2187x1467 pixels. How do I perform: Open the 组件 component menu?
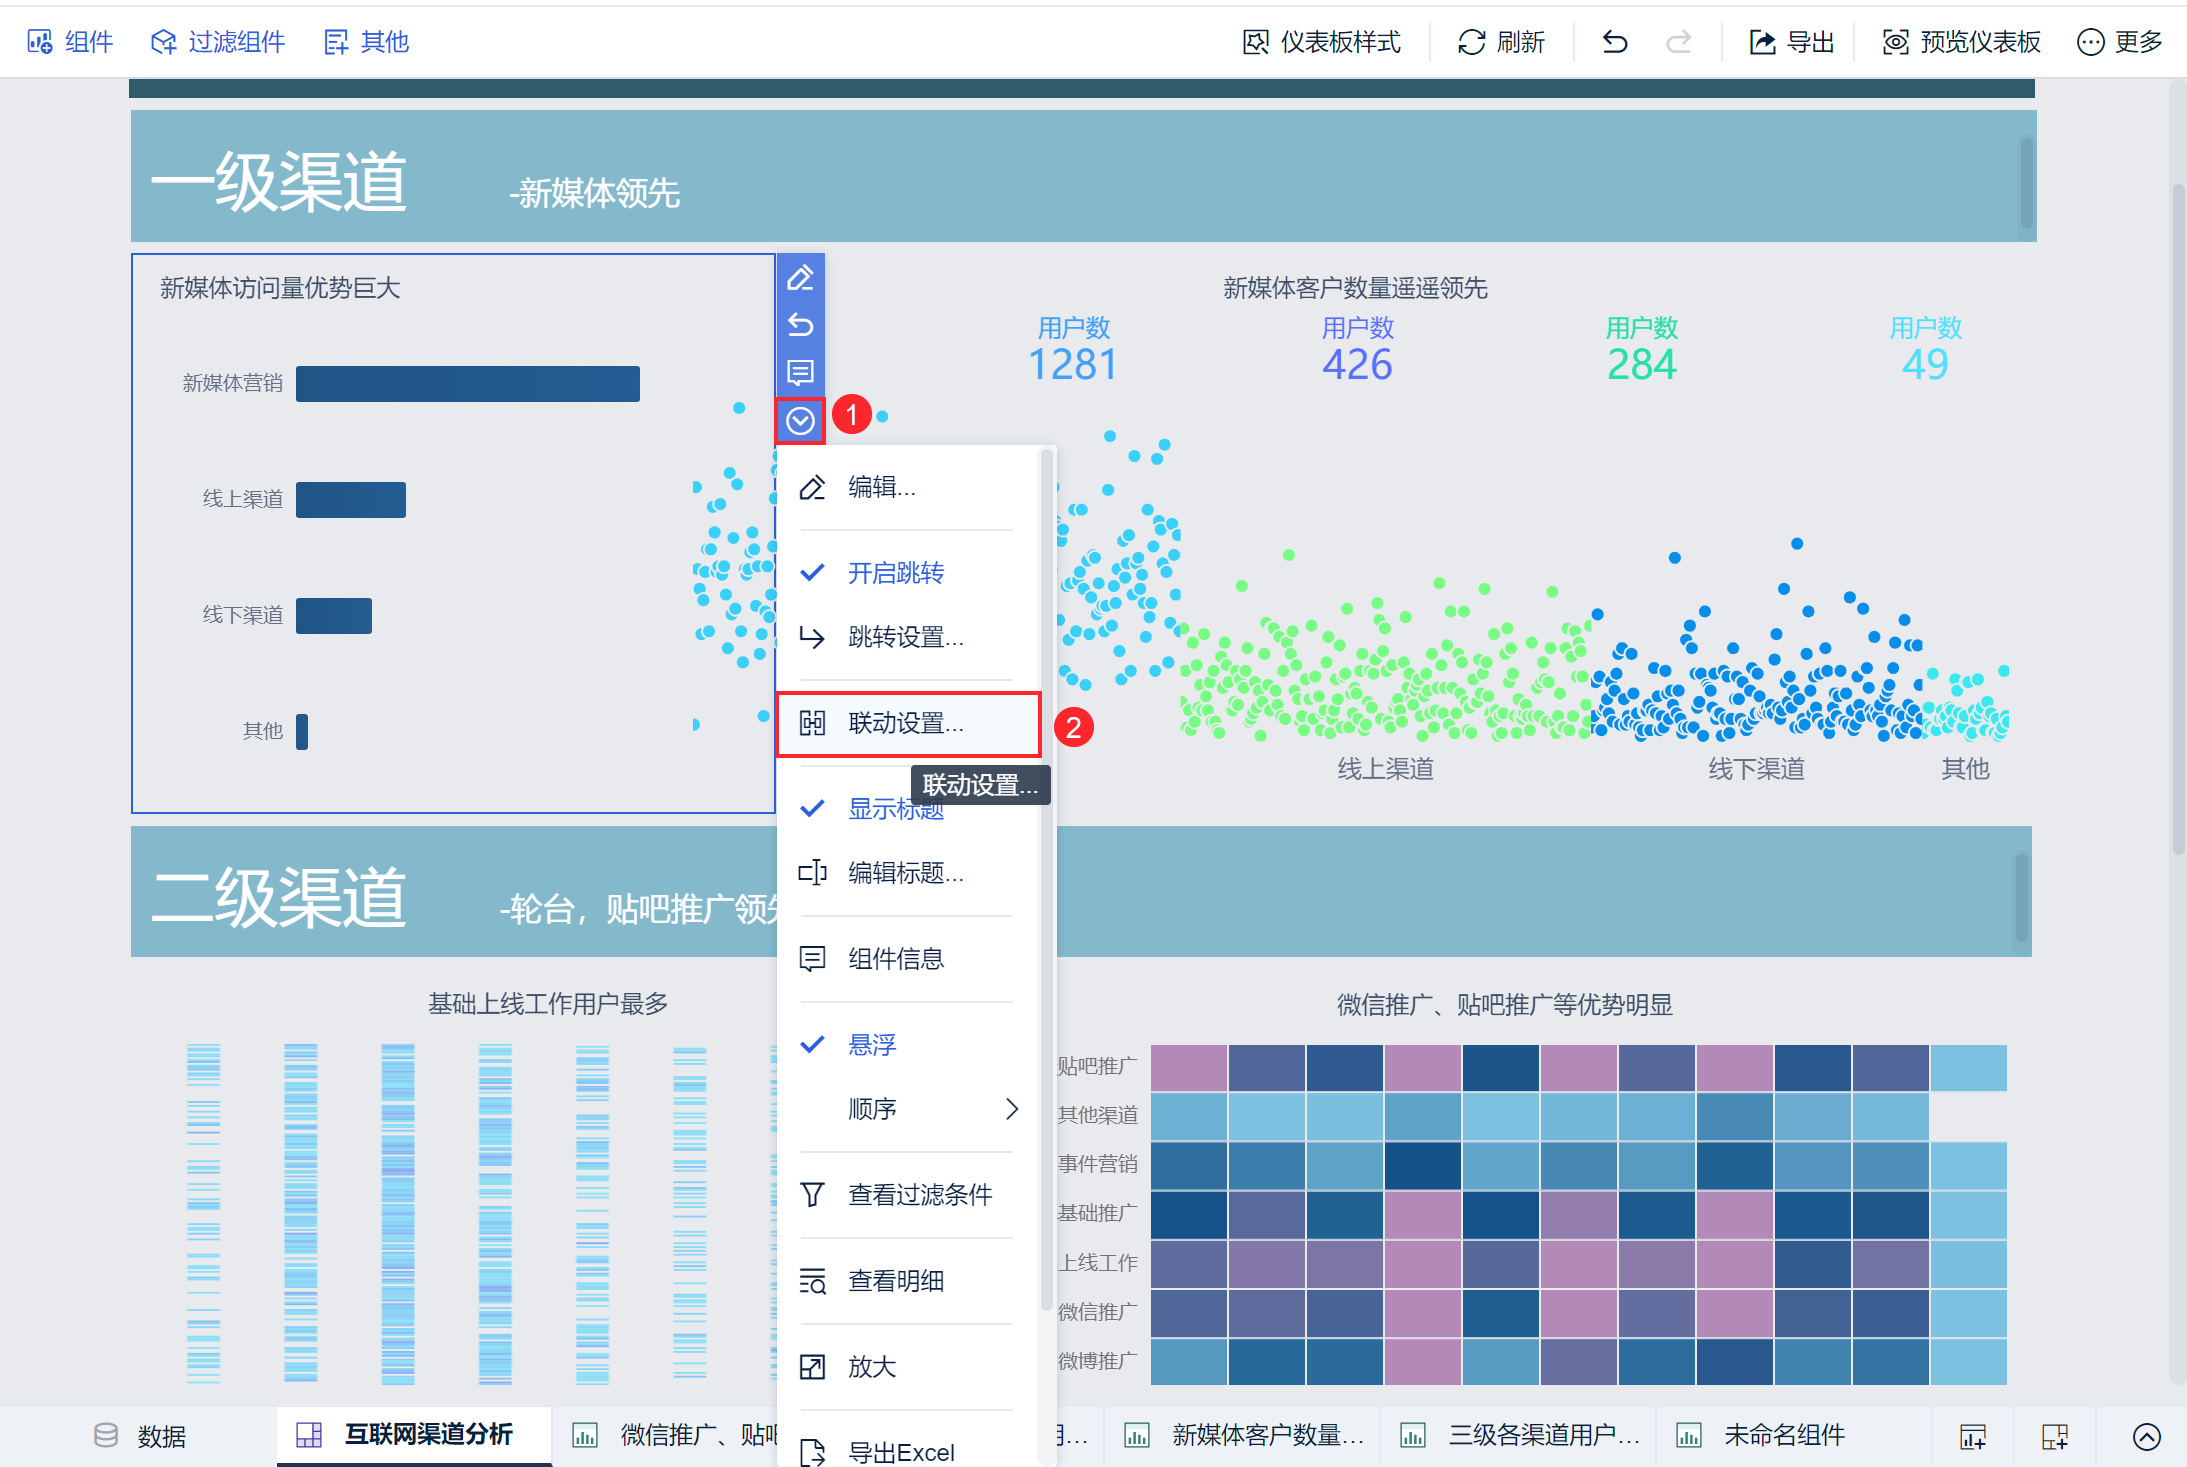pyautogui.click(x=70, y=42)
